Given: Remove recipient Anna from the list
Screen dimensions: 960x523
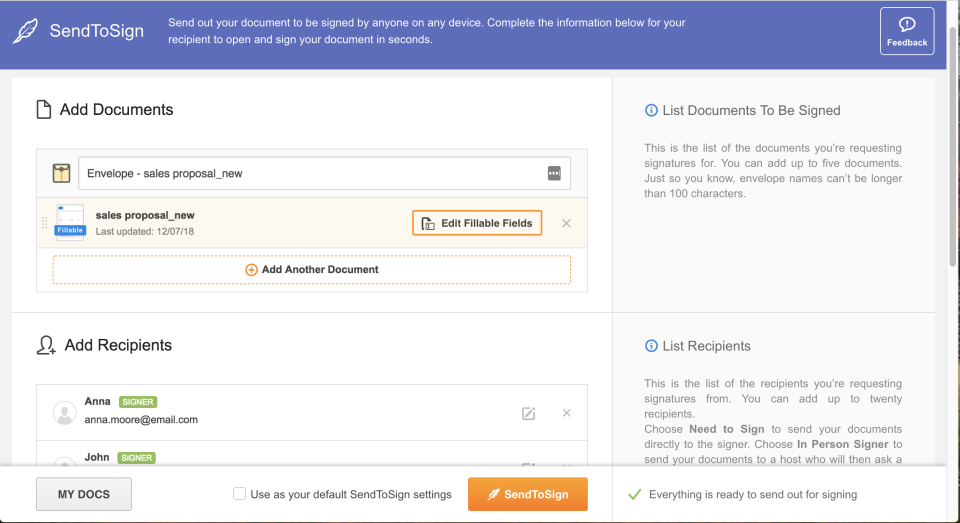Looking at the screenshot, I should click(x=566, y=413).
